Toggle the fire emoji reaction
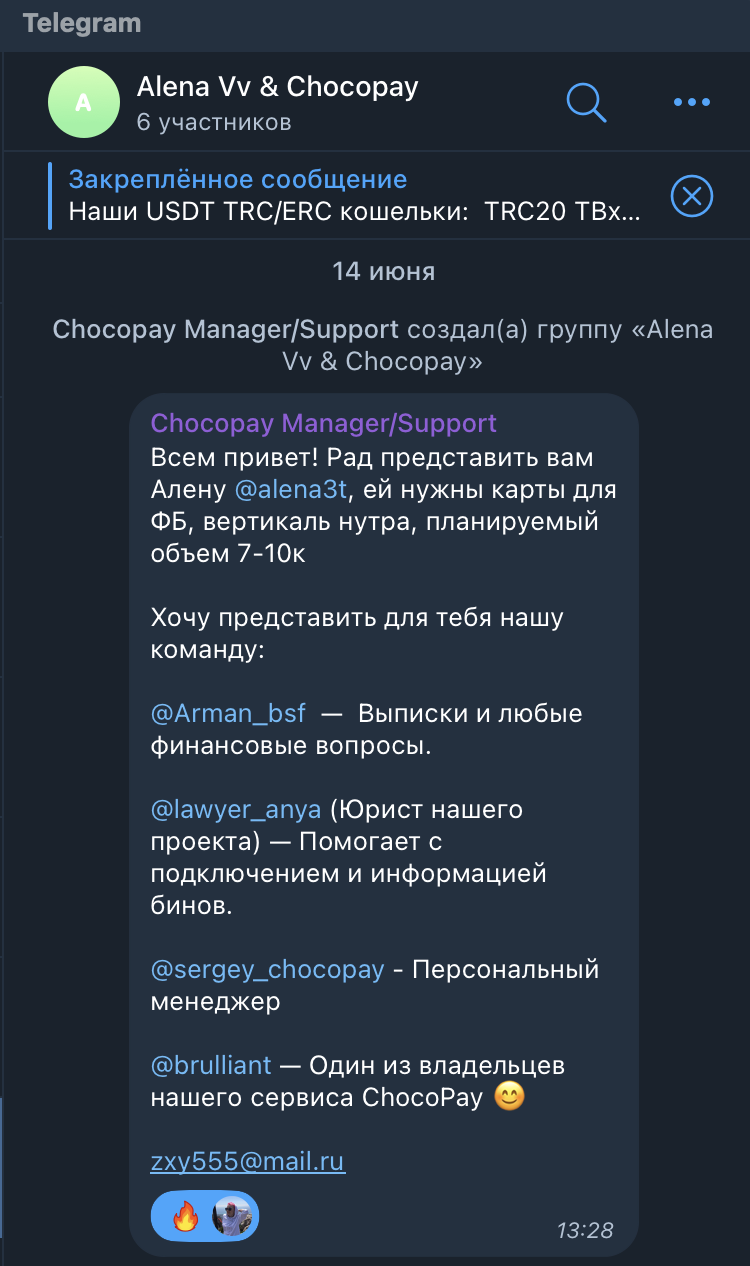This screenshot has width=750, height=1266. click(x=186, y=1217)
